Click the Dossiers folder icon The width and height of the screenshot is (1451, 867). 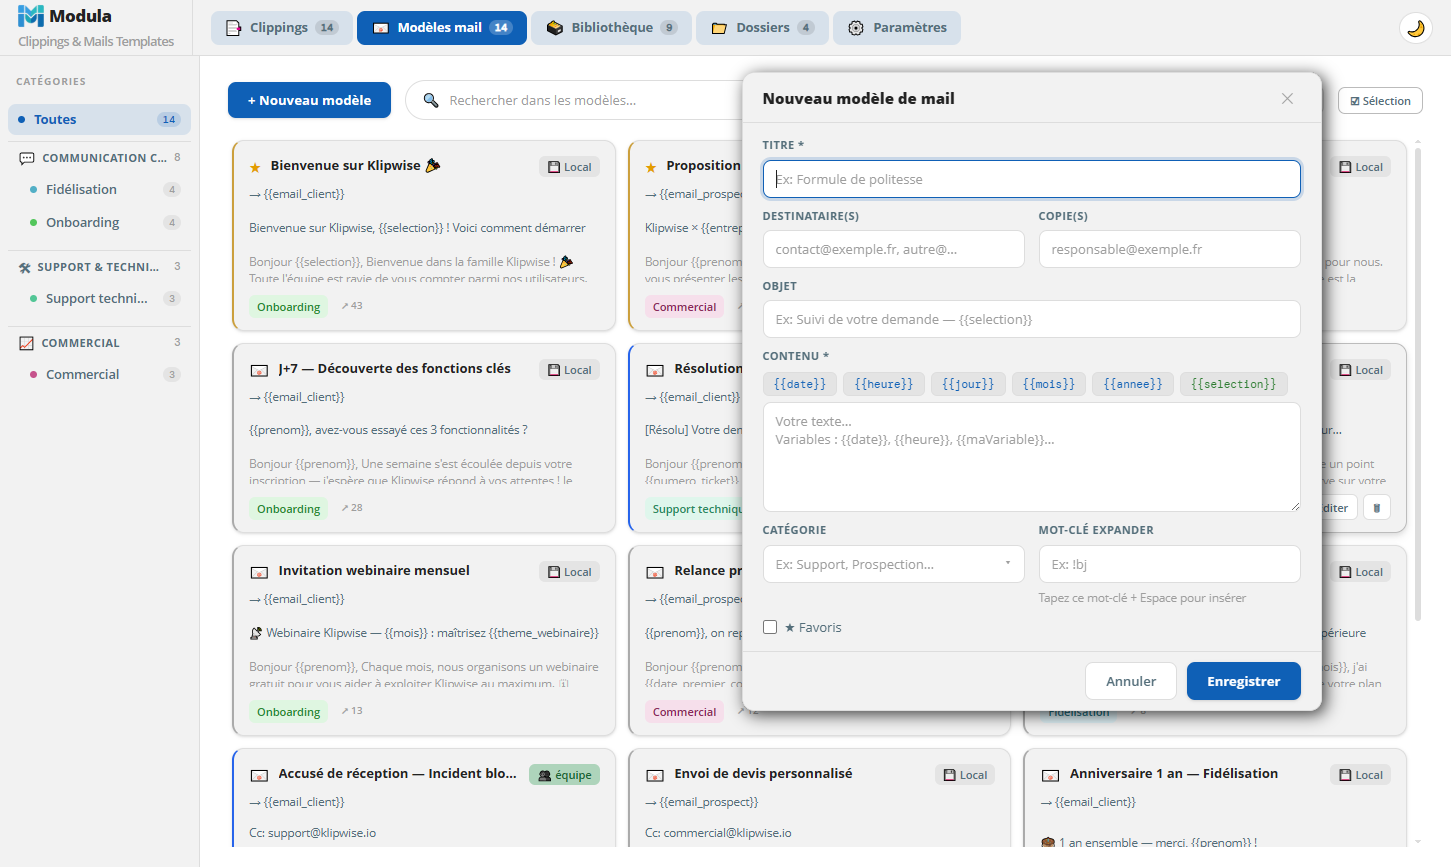click(x=719, y=28)
